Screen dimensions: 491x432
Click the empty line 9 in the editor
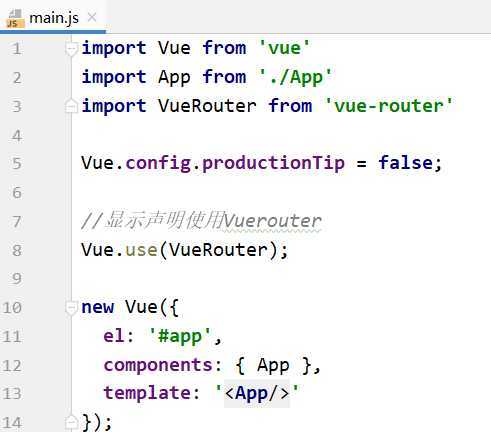pos(280,279)
